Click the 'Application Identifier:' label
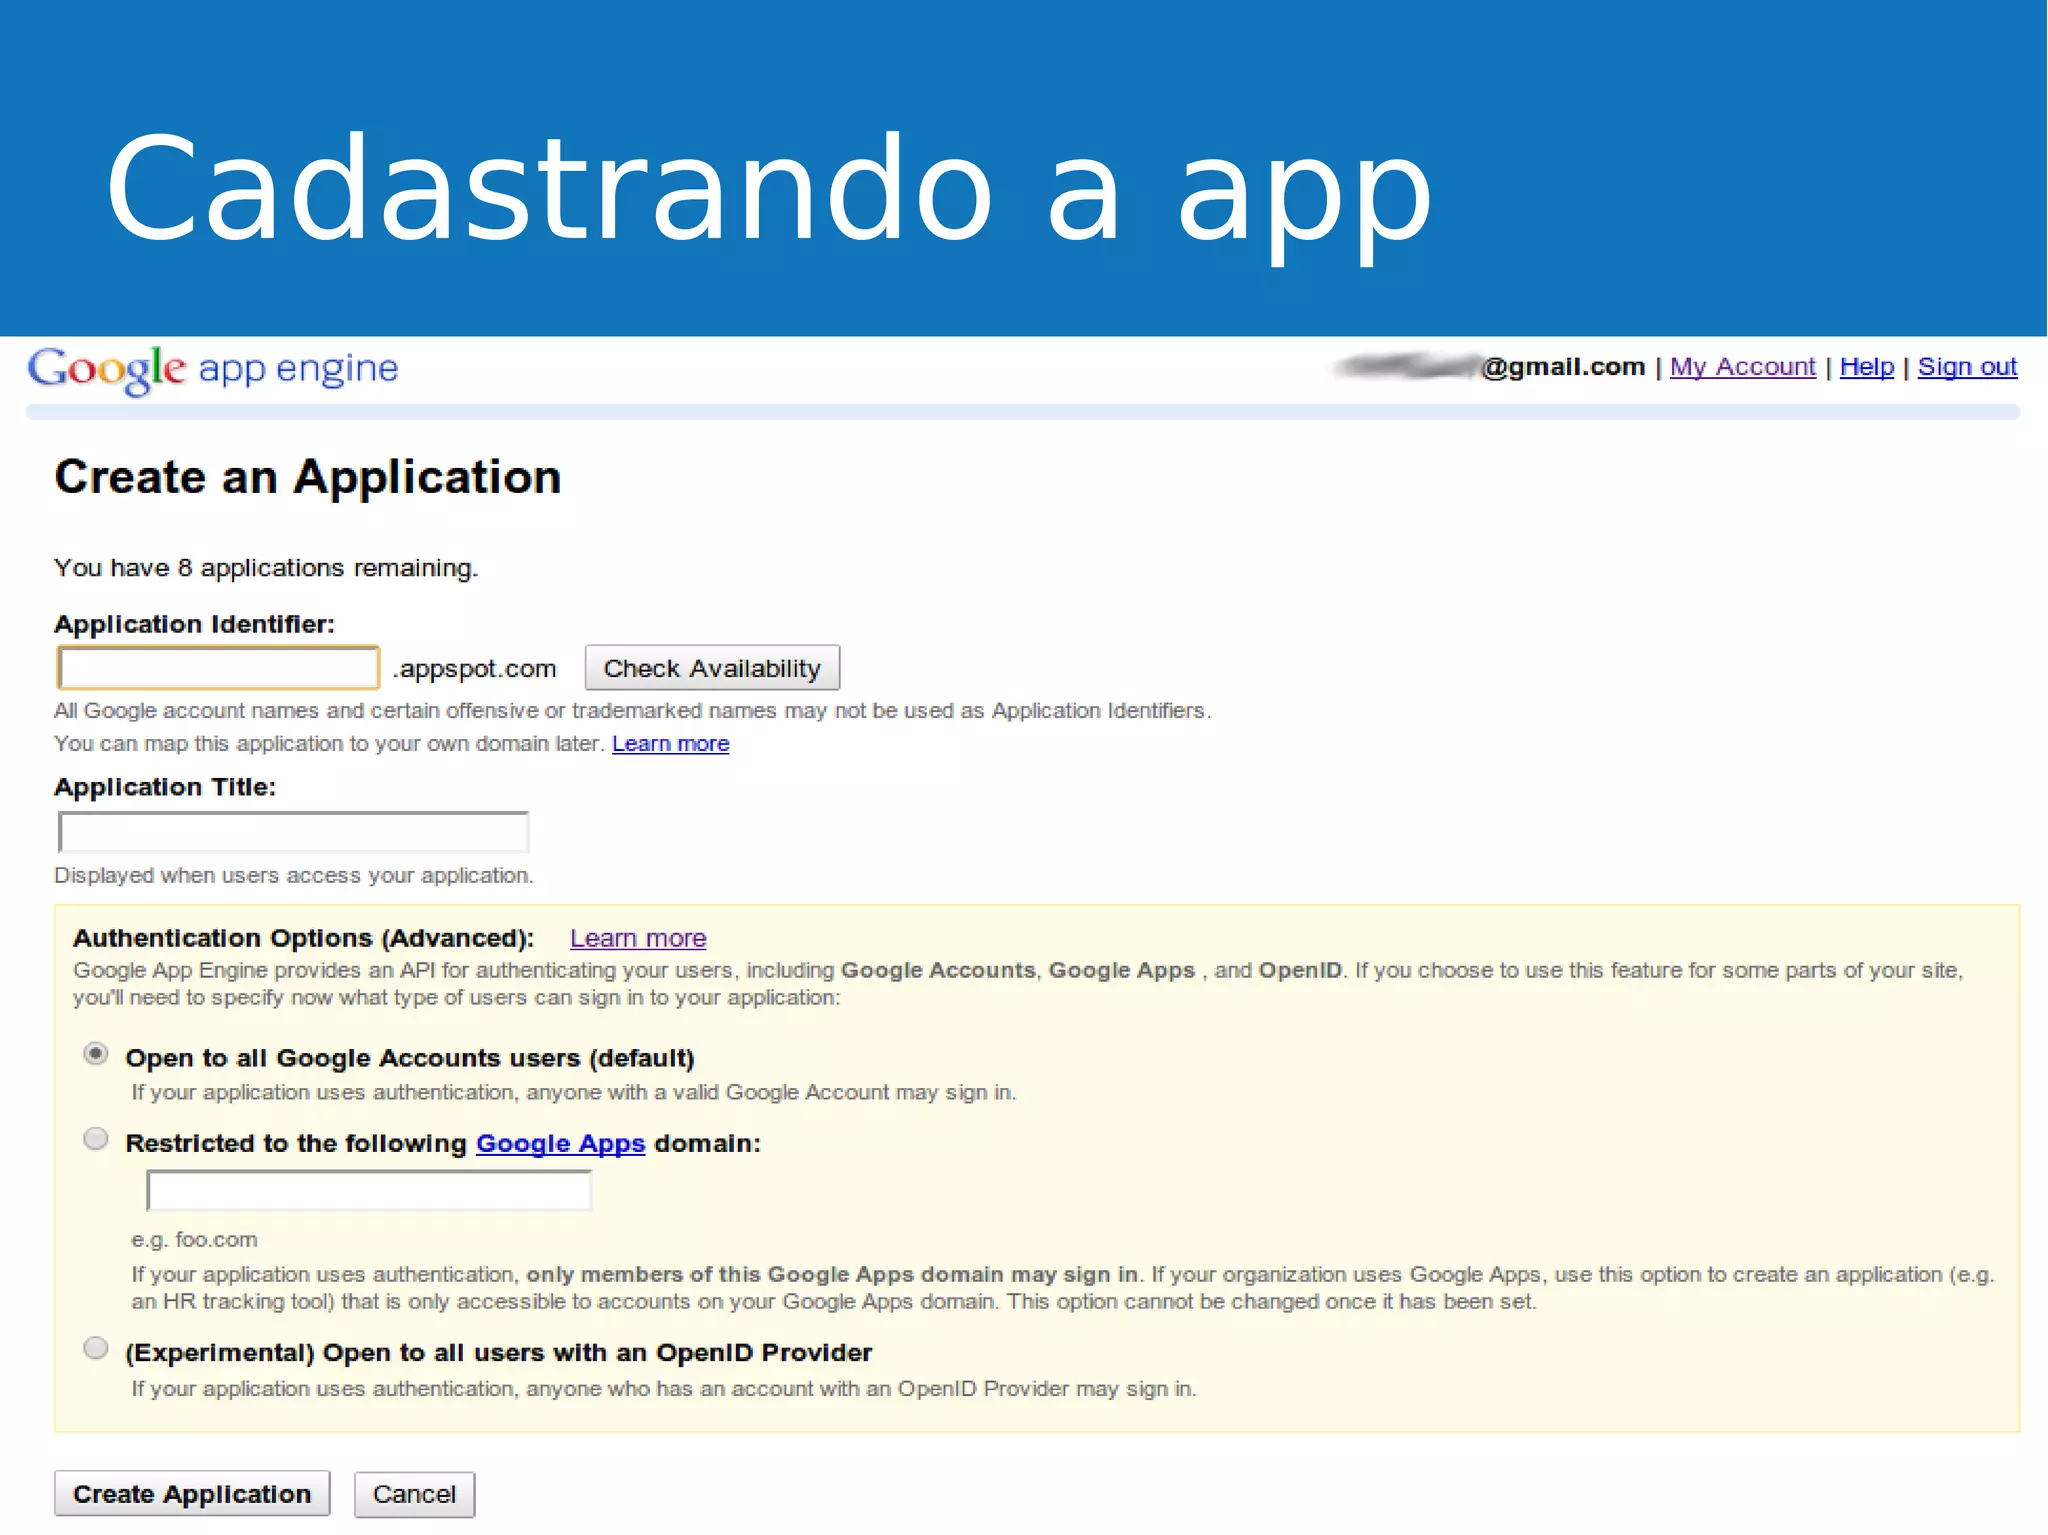2048x1535 pixels. point(194,624)
